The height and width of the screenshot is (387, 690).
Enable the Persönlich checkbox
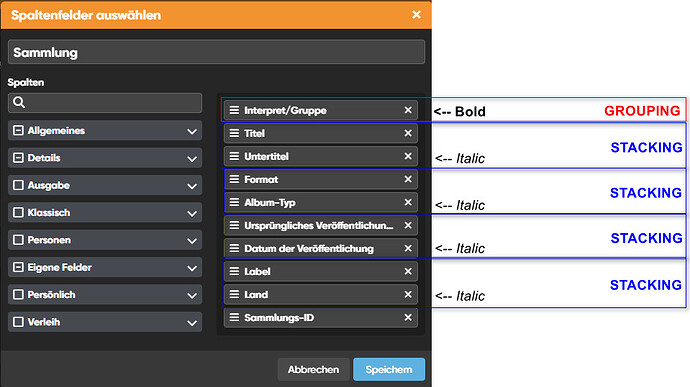pos(18,295)
